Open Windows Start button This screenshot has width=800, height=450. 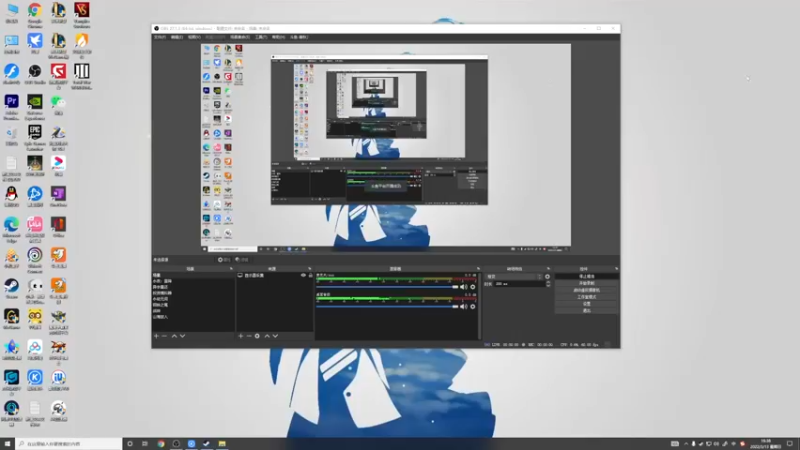[x=7, y=444]
